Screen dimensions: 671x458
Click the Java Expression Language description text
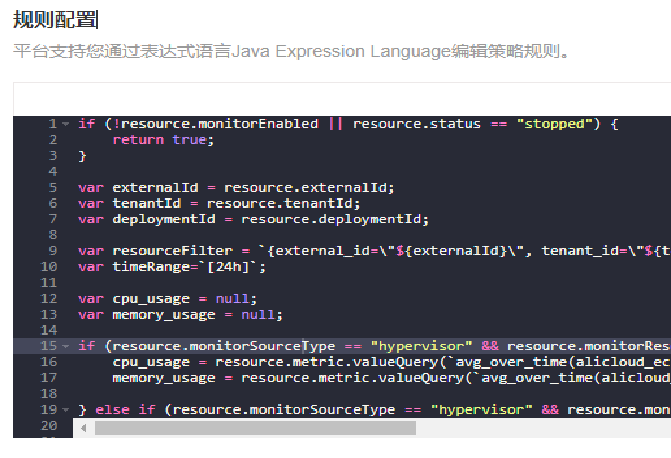pyautogui.click(x=291, y=51)
